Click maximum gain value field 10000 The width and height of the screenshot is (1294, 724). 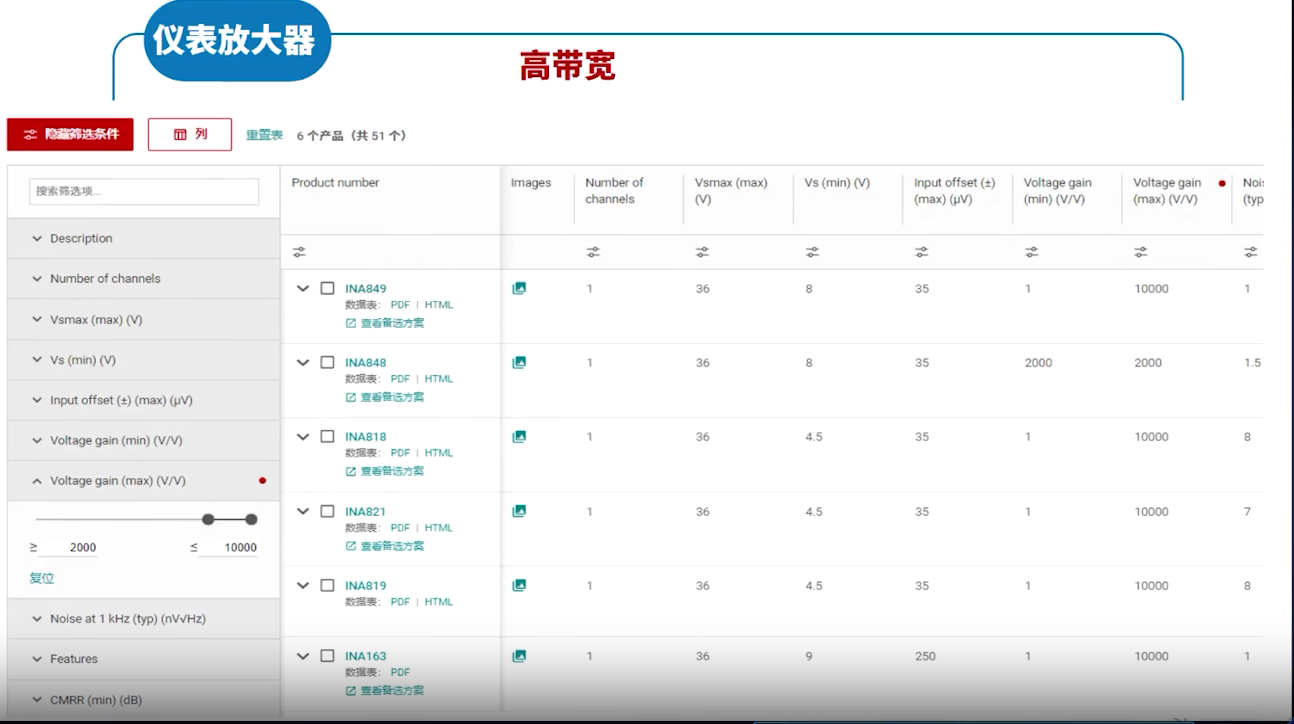(x=228, y=547)
